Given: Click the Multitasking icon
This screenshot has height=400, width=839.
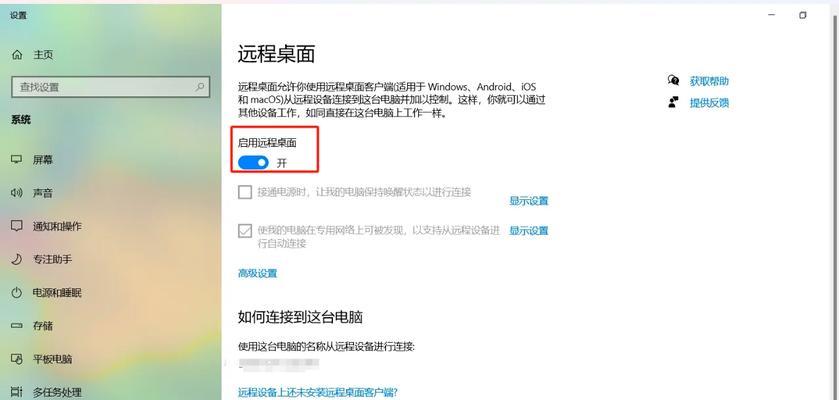Looking at the screenshot, I should tap(17, 392).
